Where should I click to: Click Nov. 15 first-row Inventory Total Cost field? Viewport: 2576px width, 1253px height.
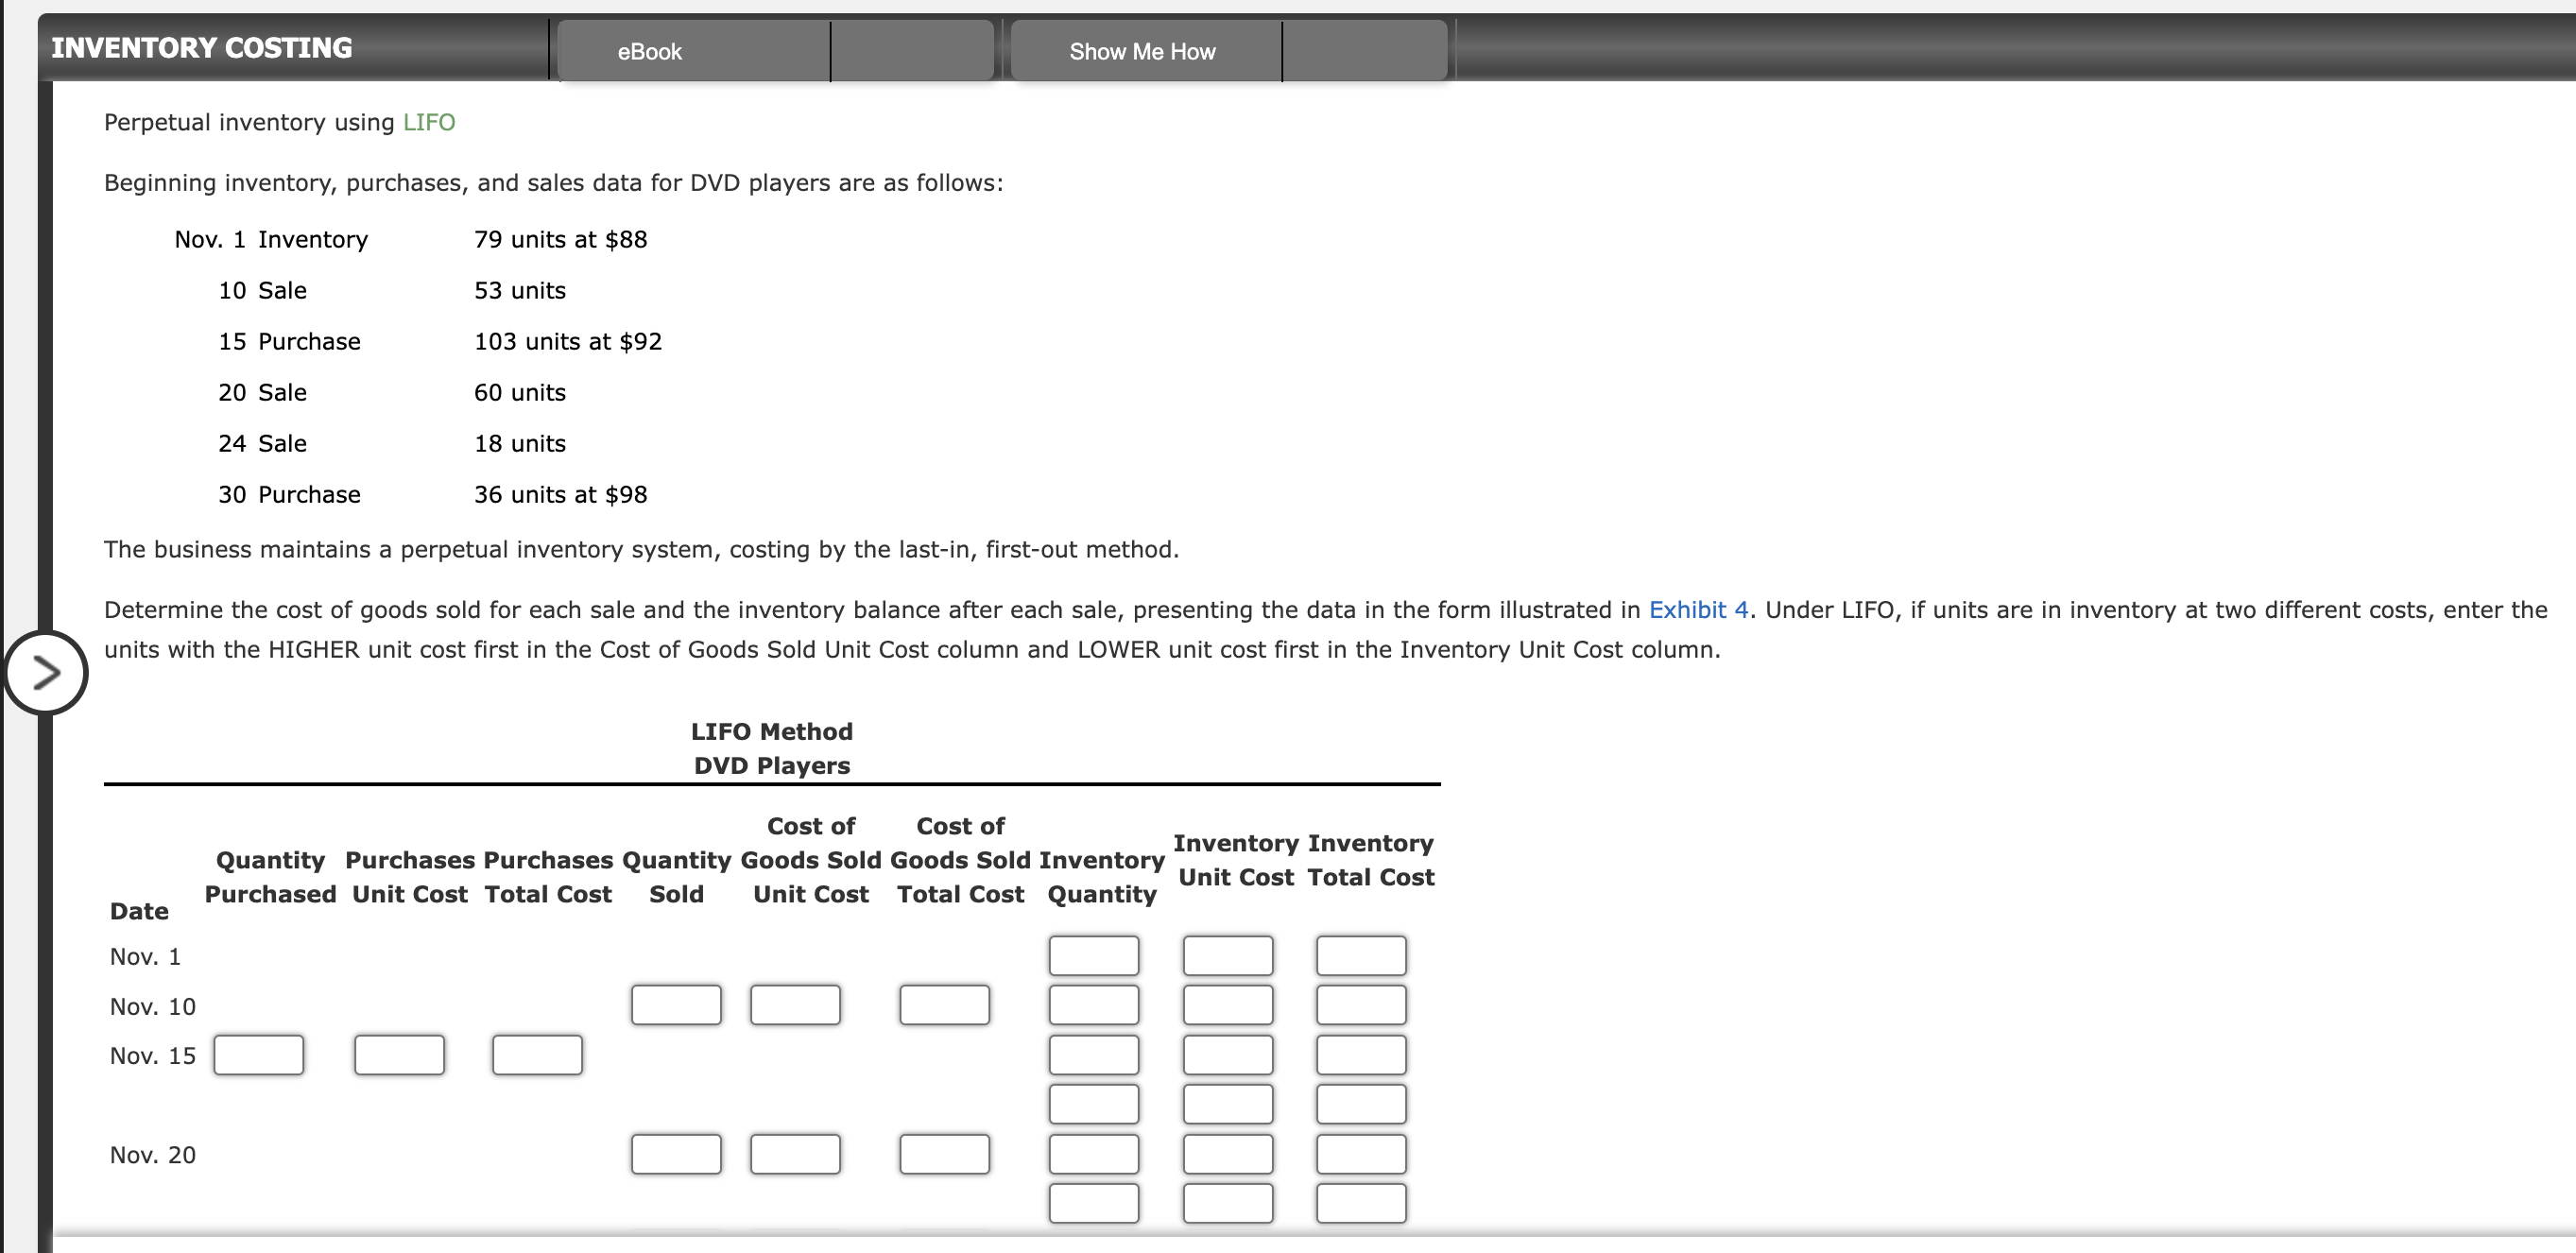pos(1360,1055)
